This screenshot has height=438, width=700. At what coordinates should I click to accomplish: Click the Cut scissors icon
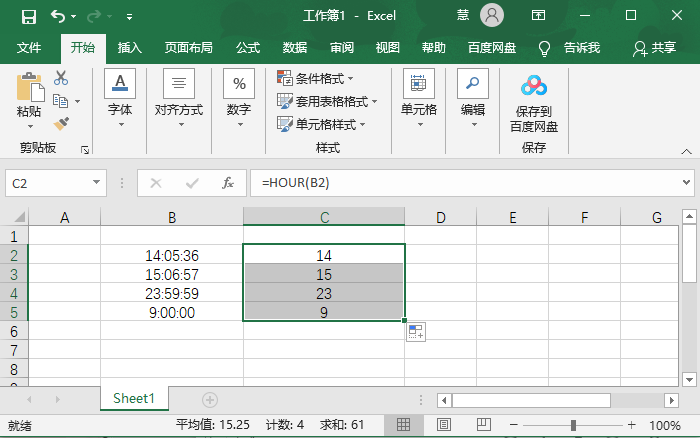tap(61, 78)
